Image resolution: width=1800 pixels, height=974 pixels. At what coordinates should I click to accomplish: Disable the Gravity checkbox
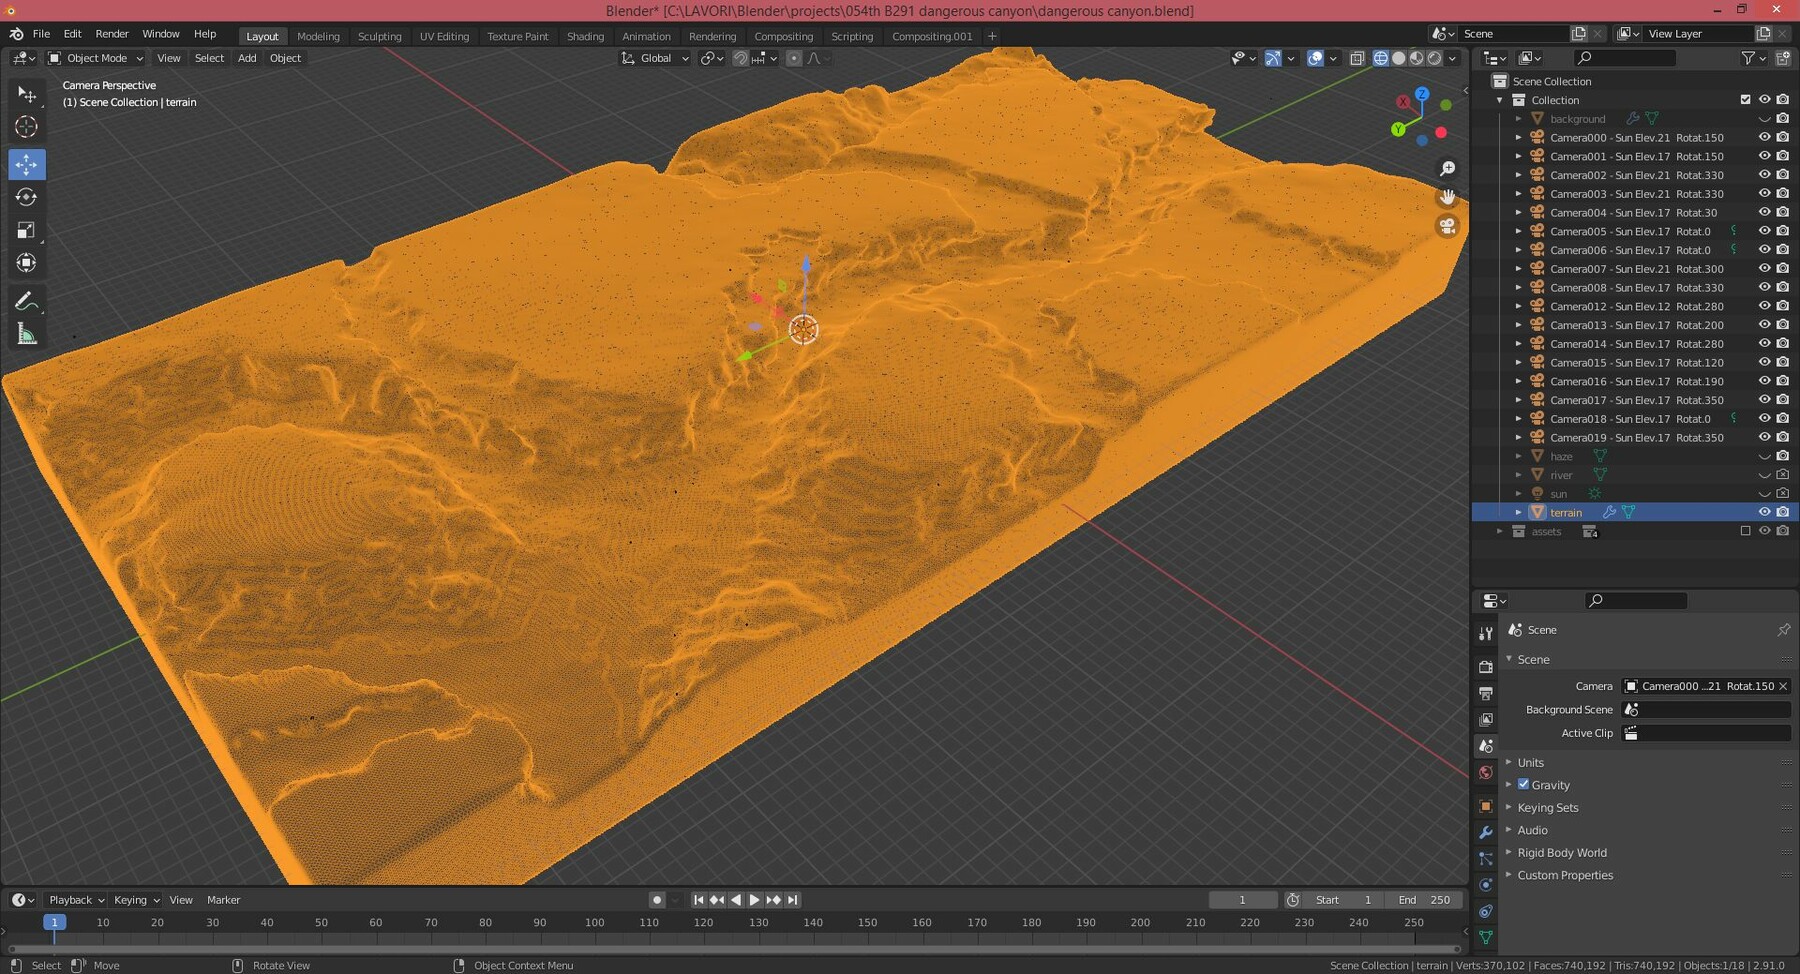(1525, 785)
